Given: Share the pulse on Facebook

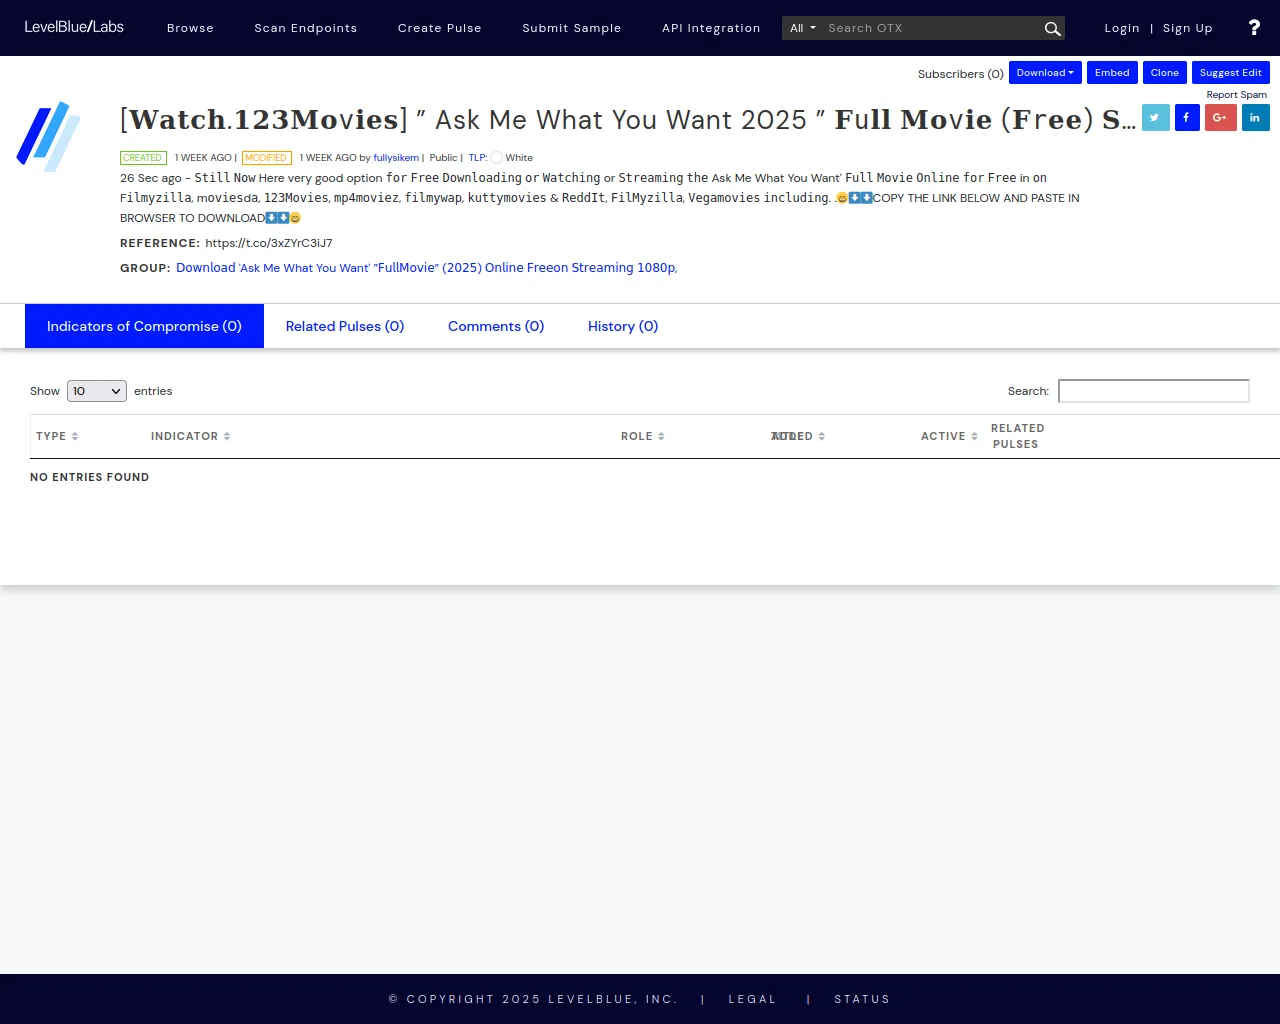Looking at the screenshot, I should (x=1187, y=118).
